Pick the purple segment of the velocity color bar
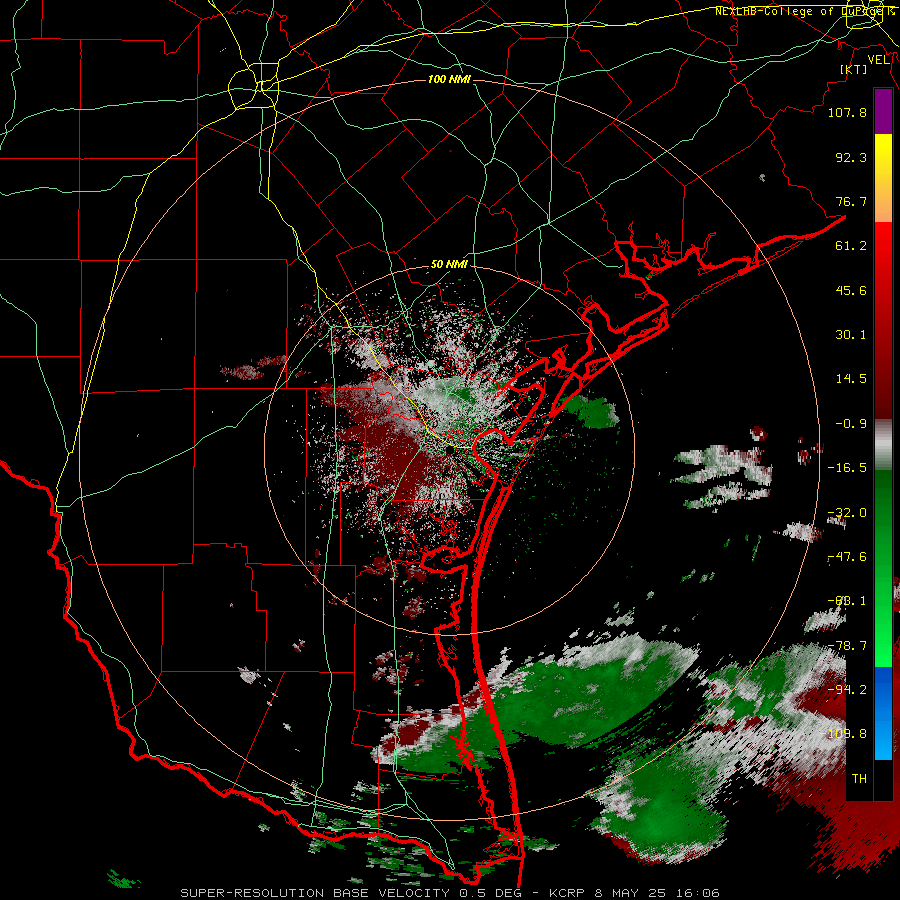Viewport: 900px width, 900px height. [x=883, y=111]
